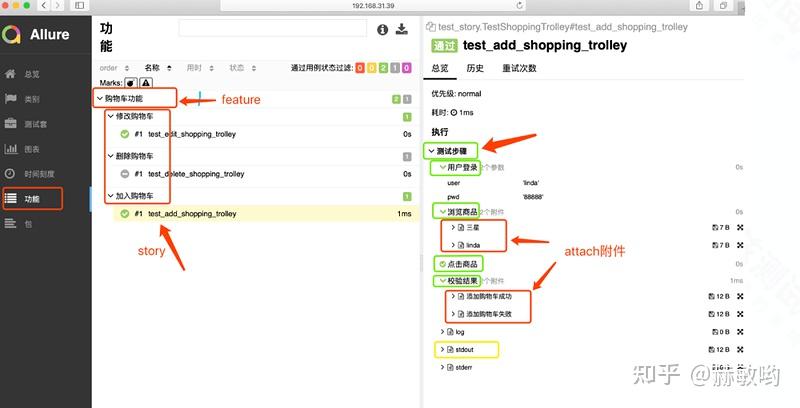Open the 总览 overview sidebar icon
This screenshot has height=408, width=800.
coord(10,74)
